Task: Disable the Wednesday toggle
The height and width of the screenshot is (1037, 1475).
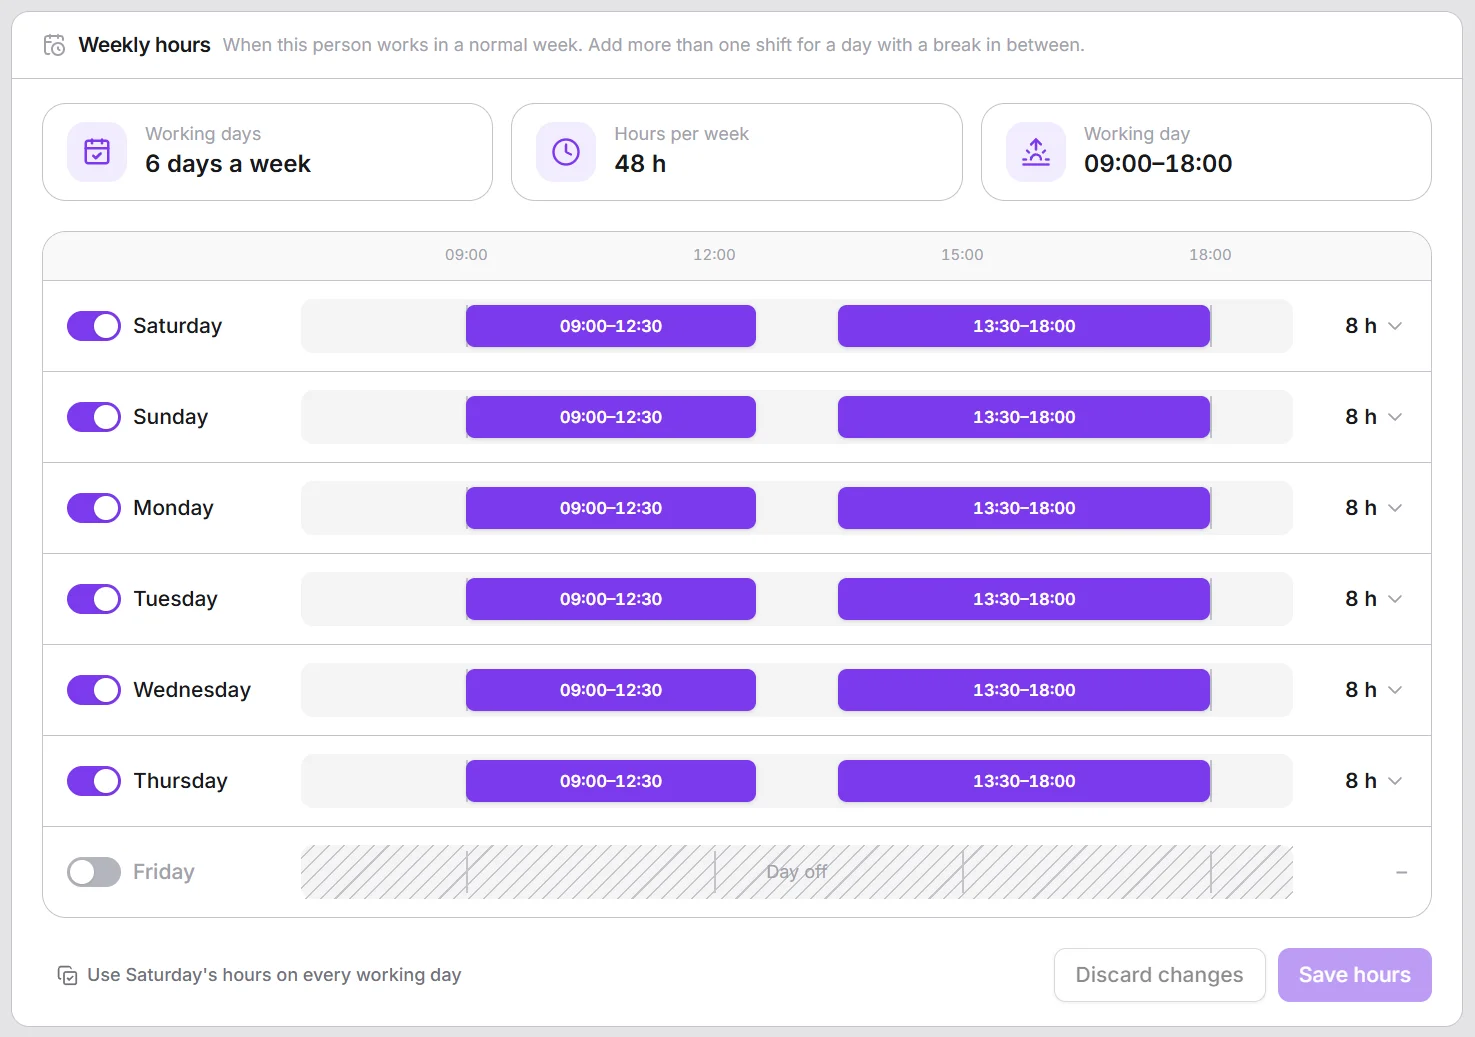Action: click(94, 690)
